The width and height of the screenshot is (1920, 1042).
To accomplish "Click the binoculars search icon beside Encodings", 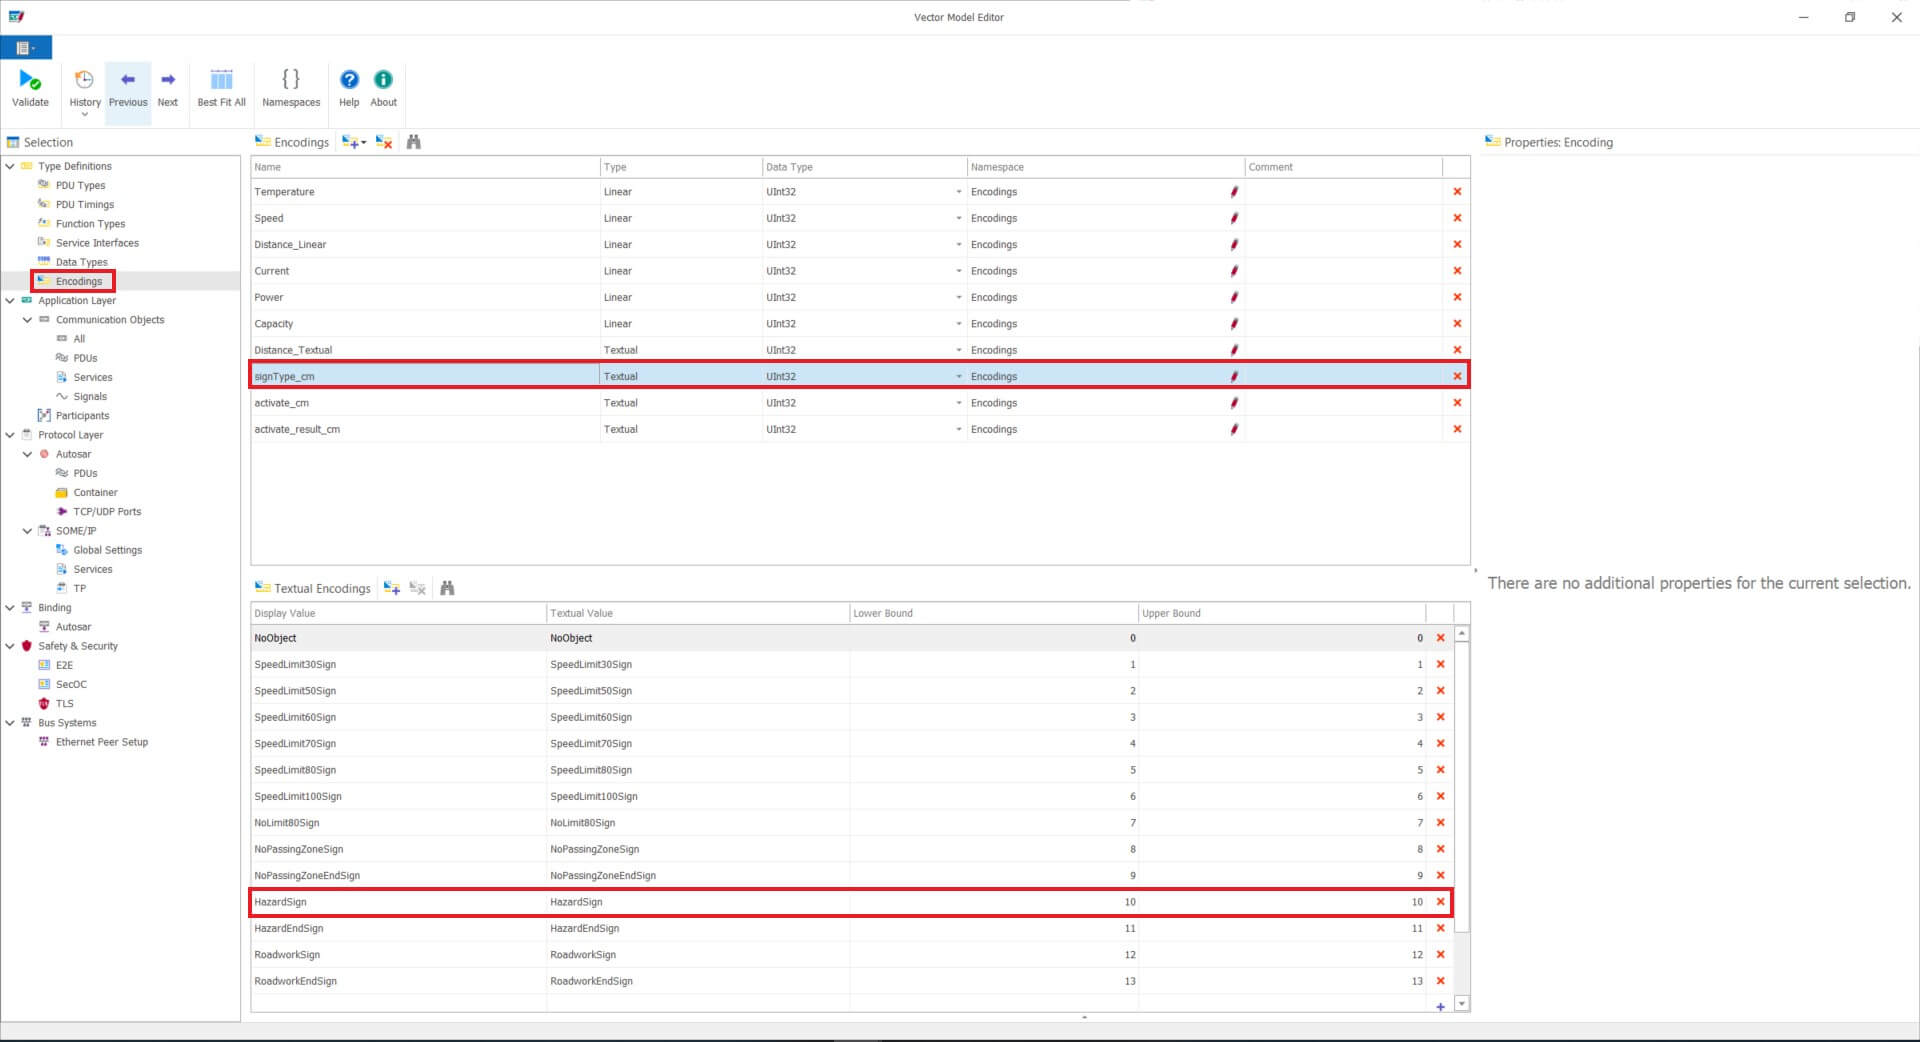I will click(x=414, y=142).
